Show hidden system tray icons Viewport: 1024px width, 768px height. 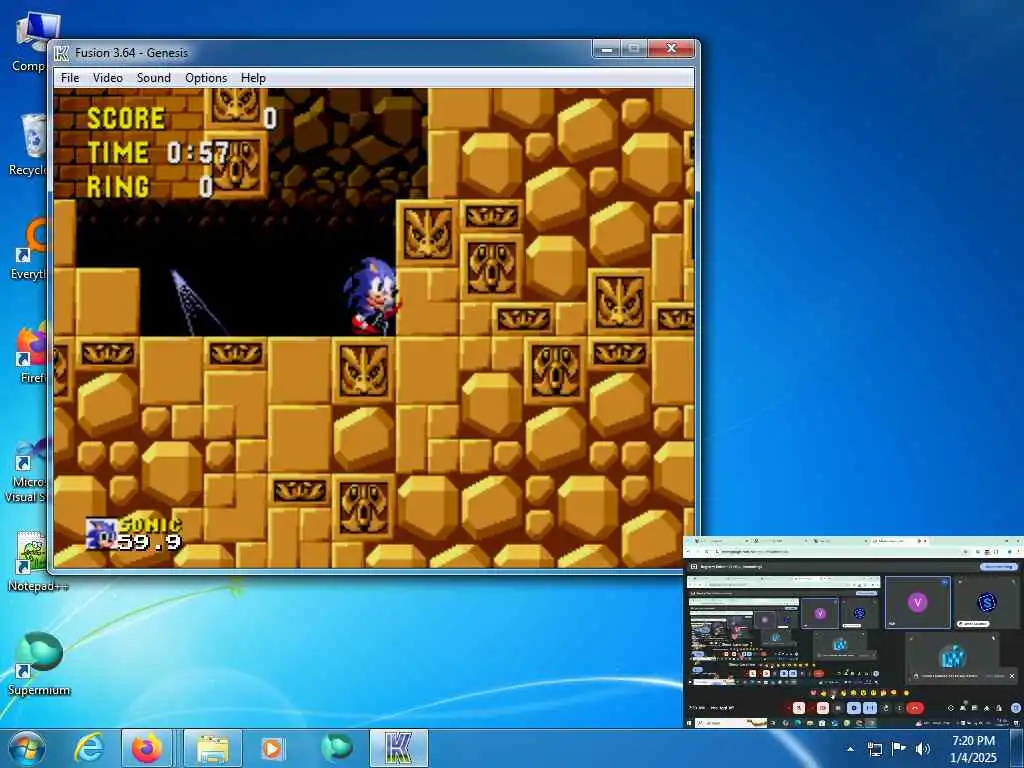[x=850, y=749]
